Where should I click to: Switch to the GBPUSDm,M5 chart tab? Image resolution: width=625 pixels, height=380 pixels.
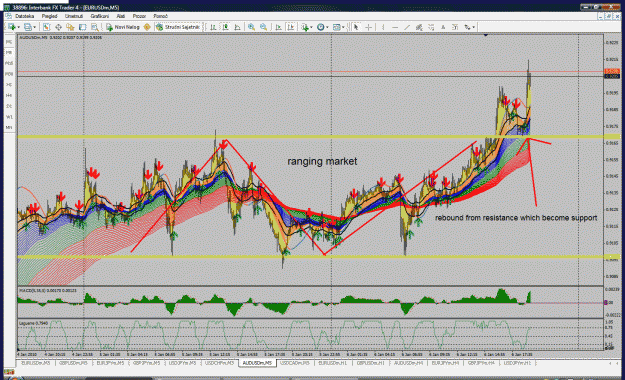[73, 363]
